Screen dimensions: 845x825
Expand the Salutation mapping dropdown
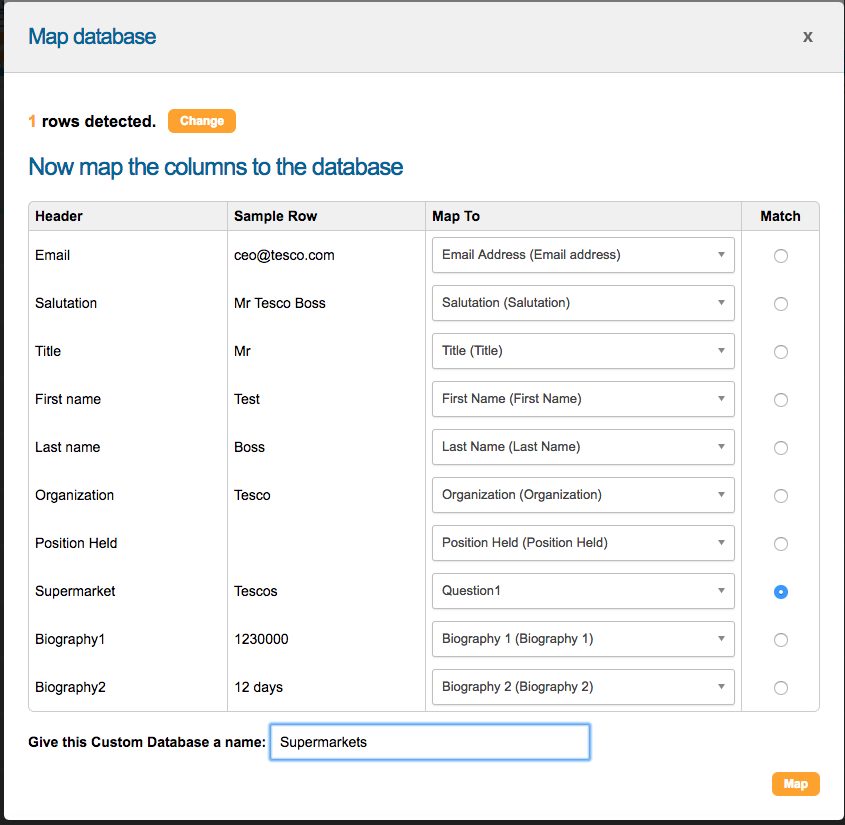[583, 303]
